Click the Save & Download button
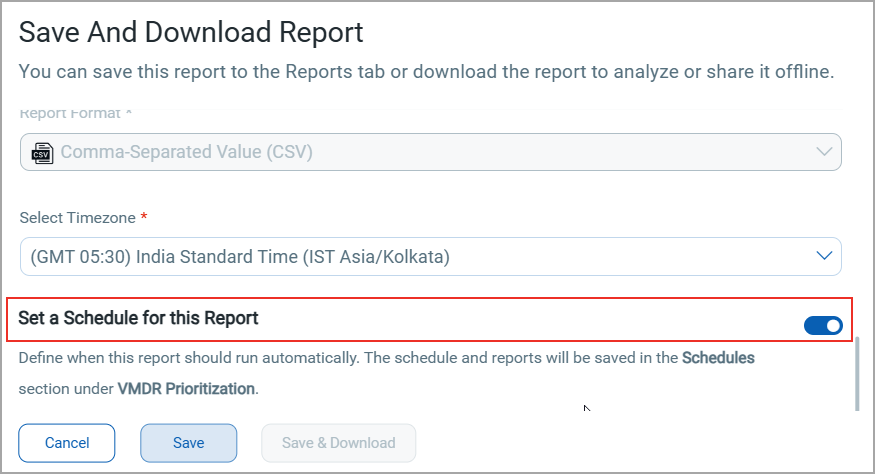 tap(338, 443)
